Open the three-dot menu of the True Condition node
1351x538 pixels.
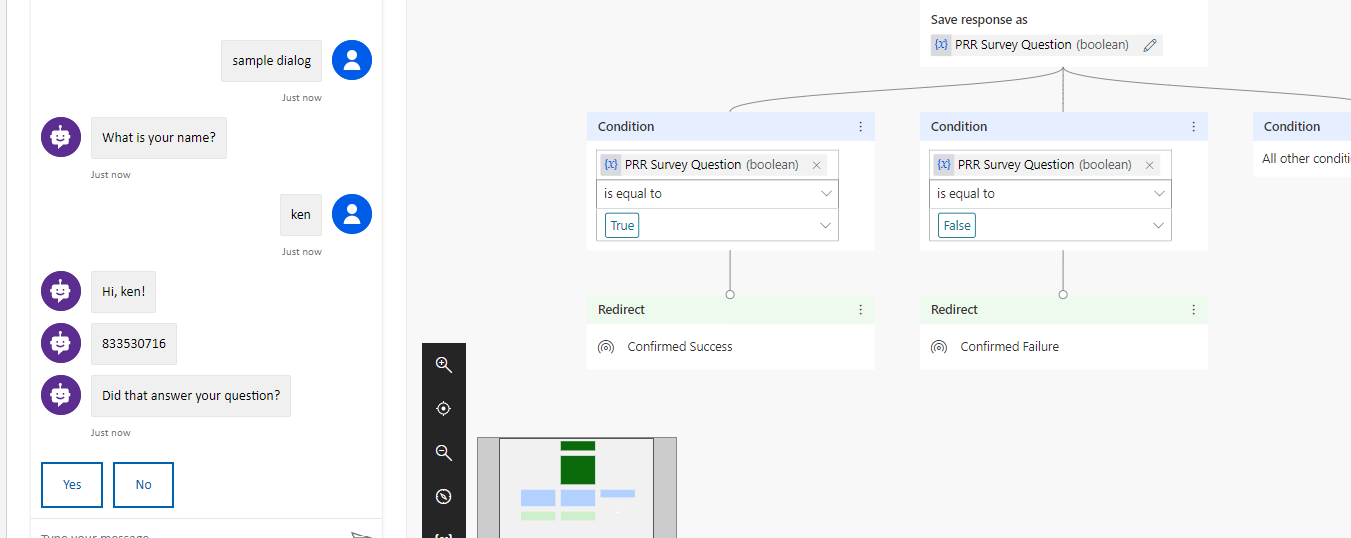click(x=860, y=127)
